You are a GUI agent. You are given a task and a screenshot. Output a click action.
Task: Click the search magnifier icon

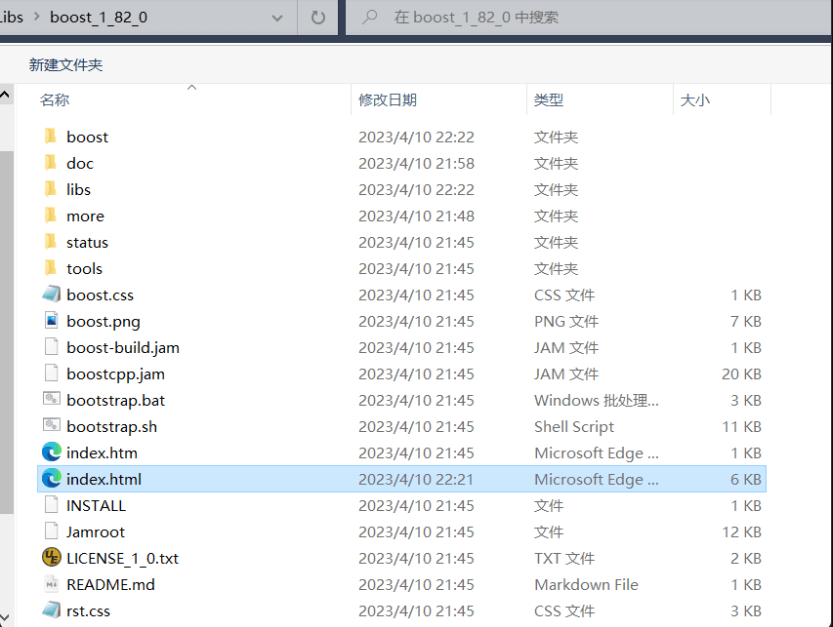(x=369, y=17)
